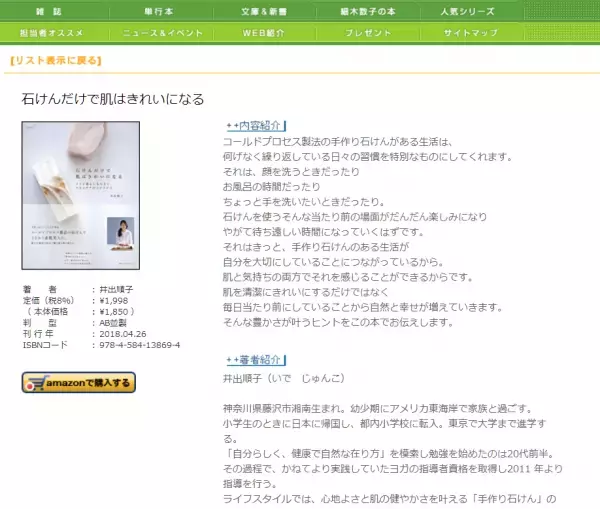Click 井出順子（いで じゅんこ） author name line
The image size is (600, 509).
click(284, 378)
